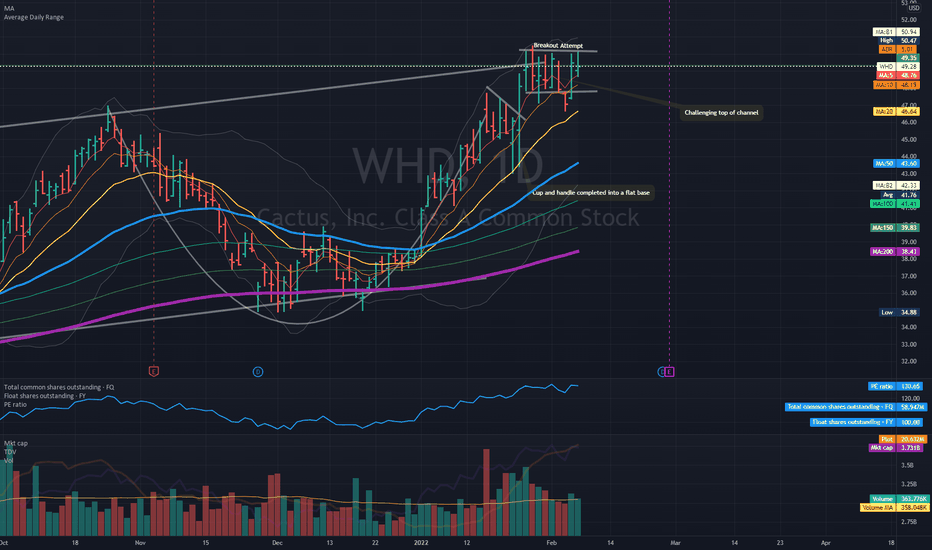Click the Nov label on time axis
The width and height of the screenshot is (932, 550).
[x=140, y=543]
